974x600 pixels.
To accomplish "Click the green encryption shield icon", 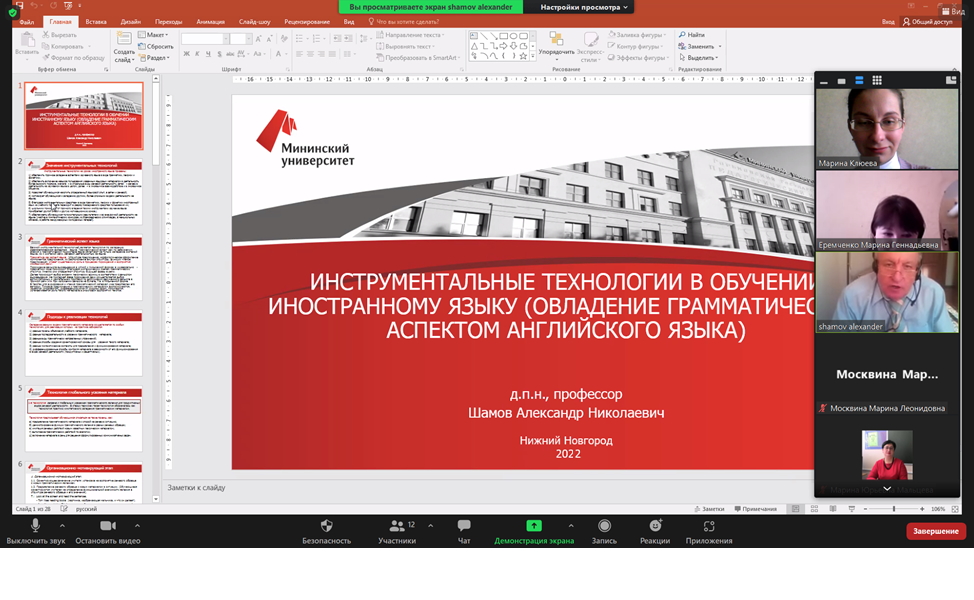I will (12, 12).
